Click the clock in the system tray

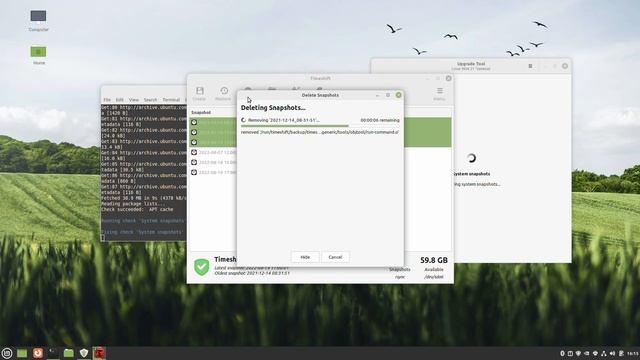pyautogui.click(x=633, y=353)
